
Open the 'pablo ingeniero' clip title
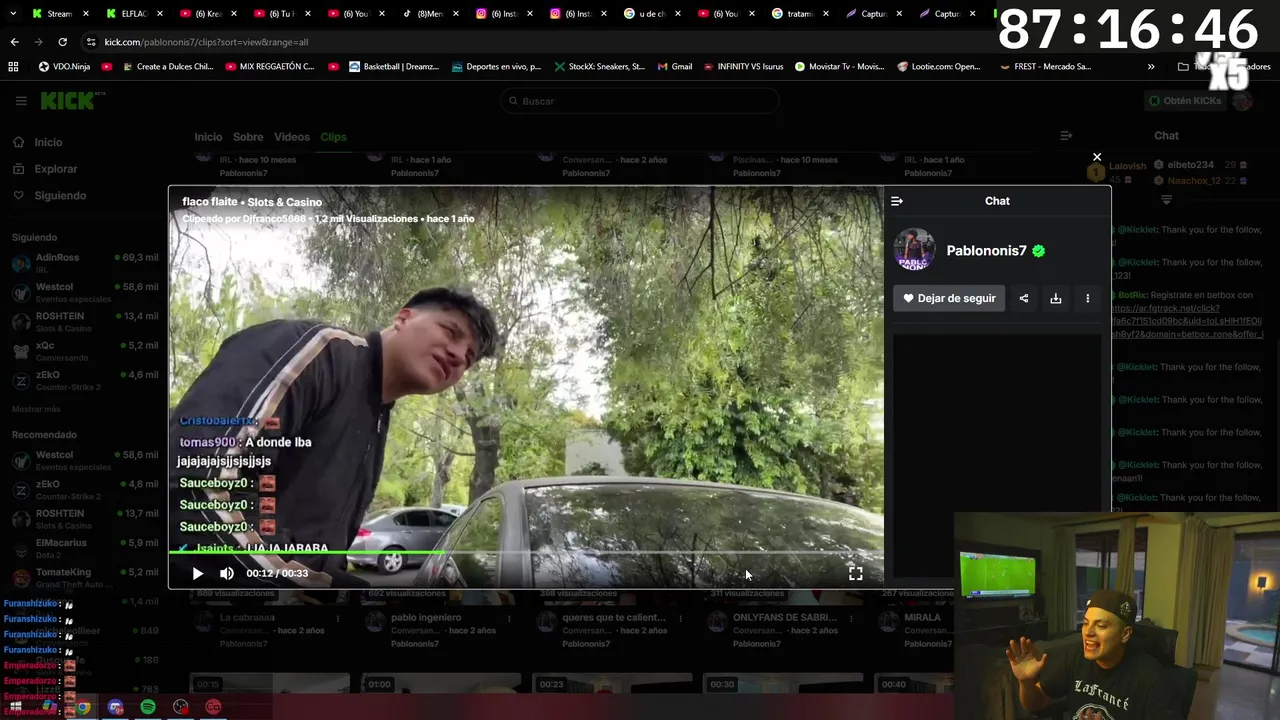(426, 618)
